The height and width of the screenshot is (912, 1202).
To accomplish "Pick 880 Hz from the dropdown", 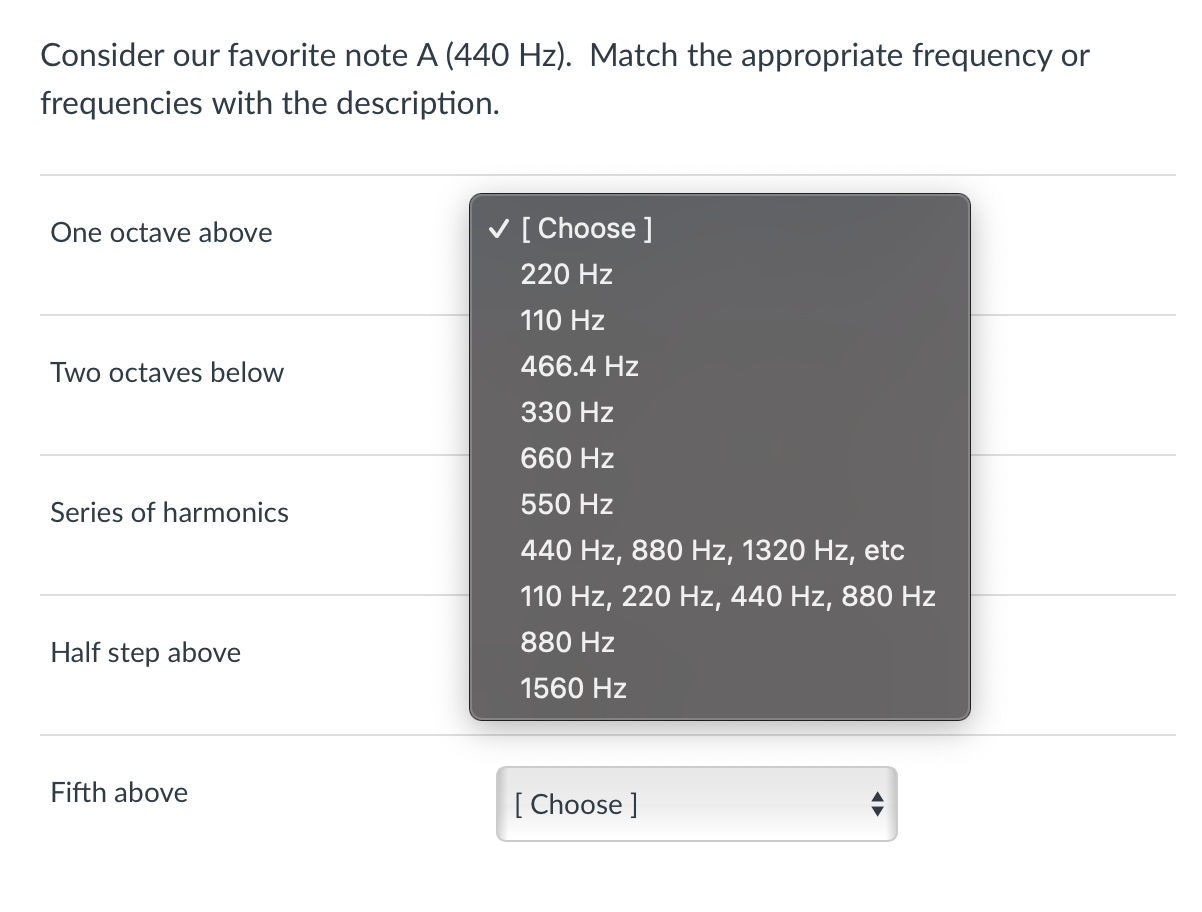I will 566,642.
